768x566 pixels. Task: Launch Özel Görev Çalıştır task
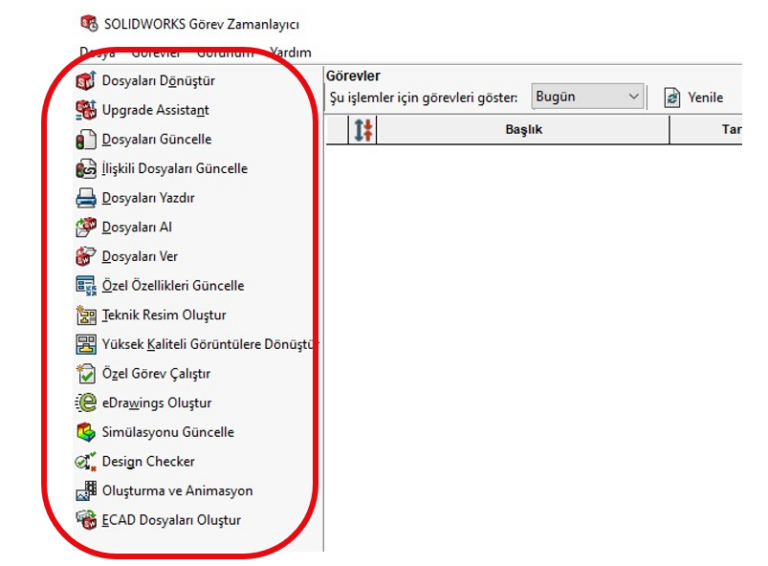(x=155, y=374)
